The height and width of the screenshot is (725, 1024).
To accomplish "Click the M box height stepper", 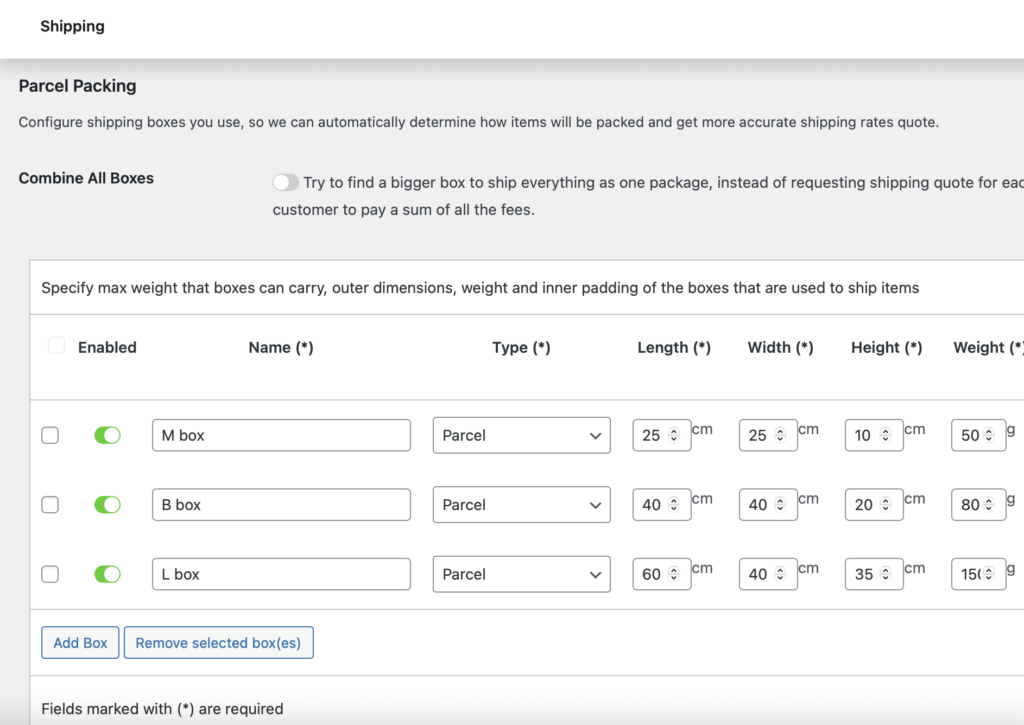I will tap(887, 436).
